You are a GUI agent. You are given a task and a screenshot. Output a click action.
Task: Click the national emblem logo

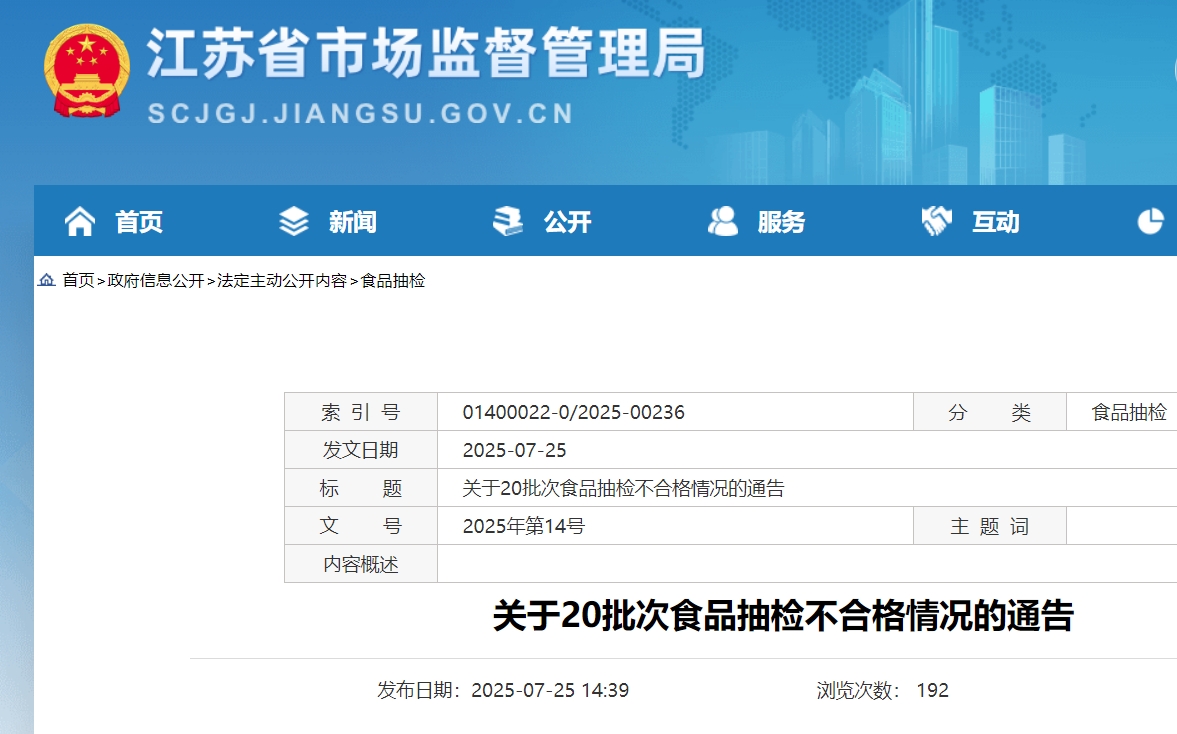pyautogui.click(x=87, y=71)
